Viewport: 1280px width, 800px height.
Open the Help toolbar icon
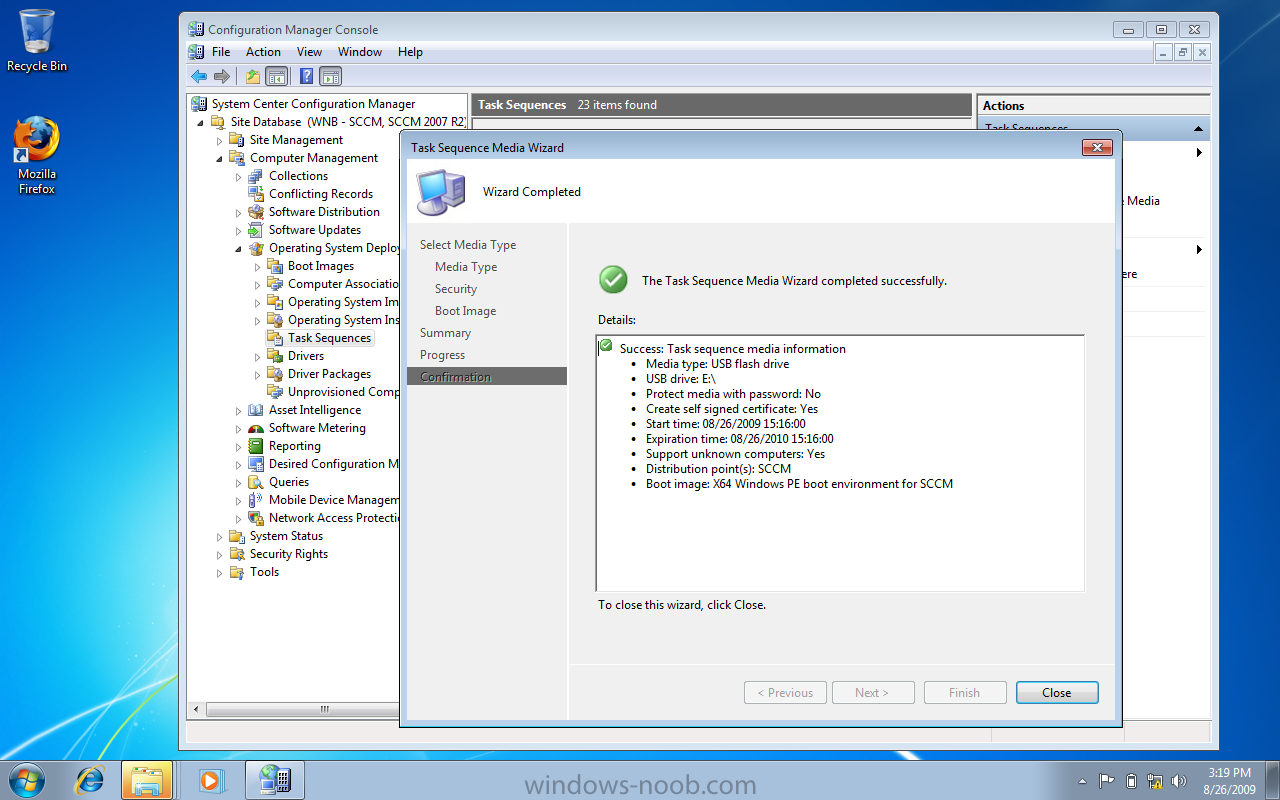[307, 76]
